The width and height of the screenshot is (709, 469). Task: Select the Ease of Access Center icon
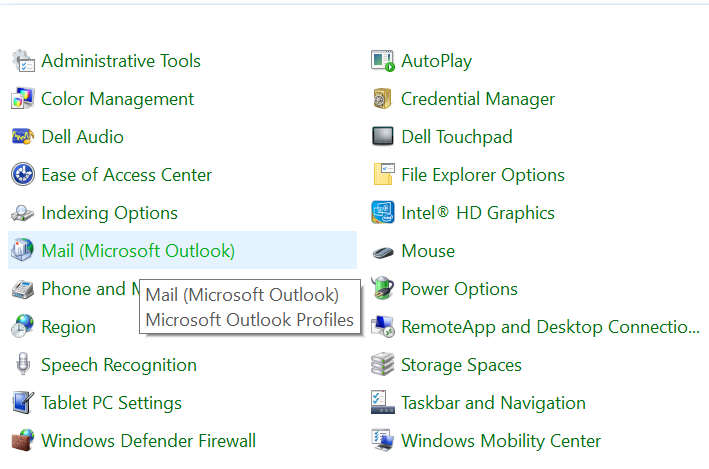pyautogui.click(x=23, y=175)
